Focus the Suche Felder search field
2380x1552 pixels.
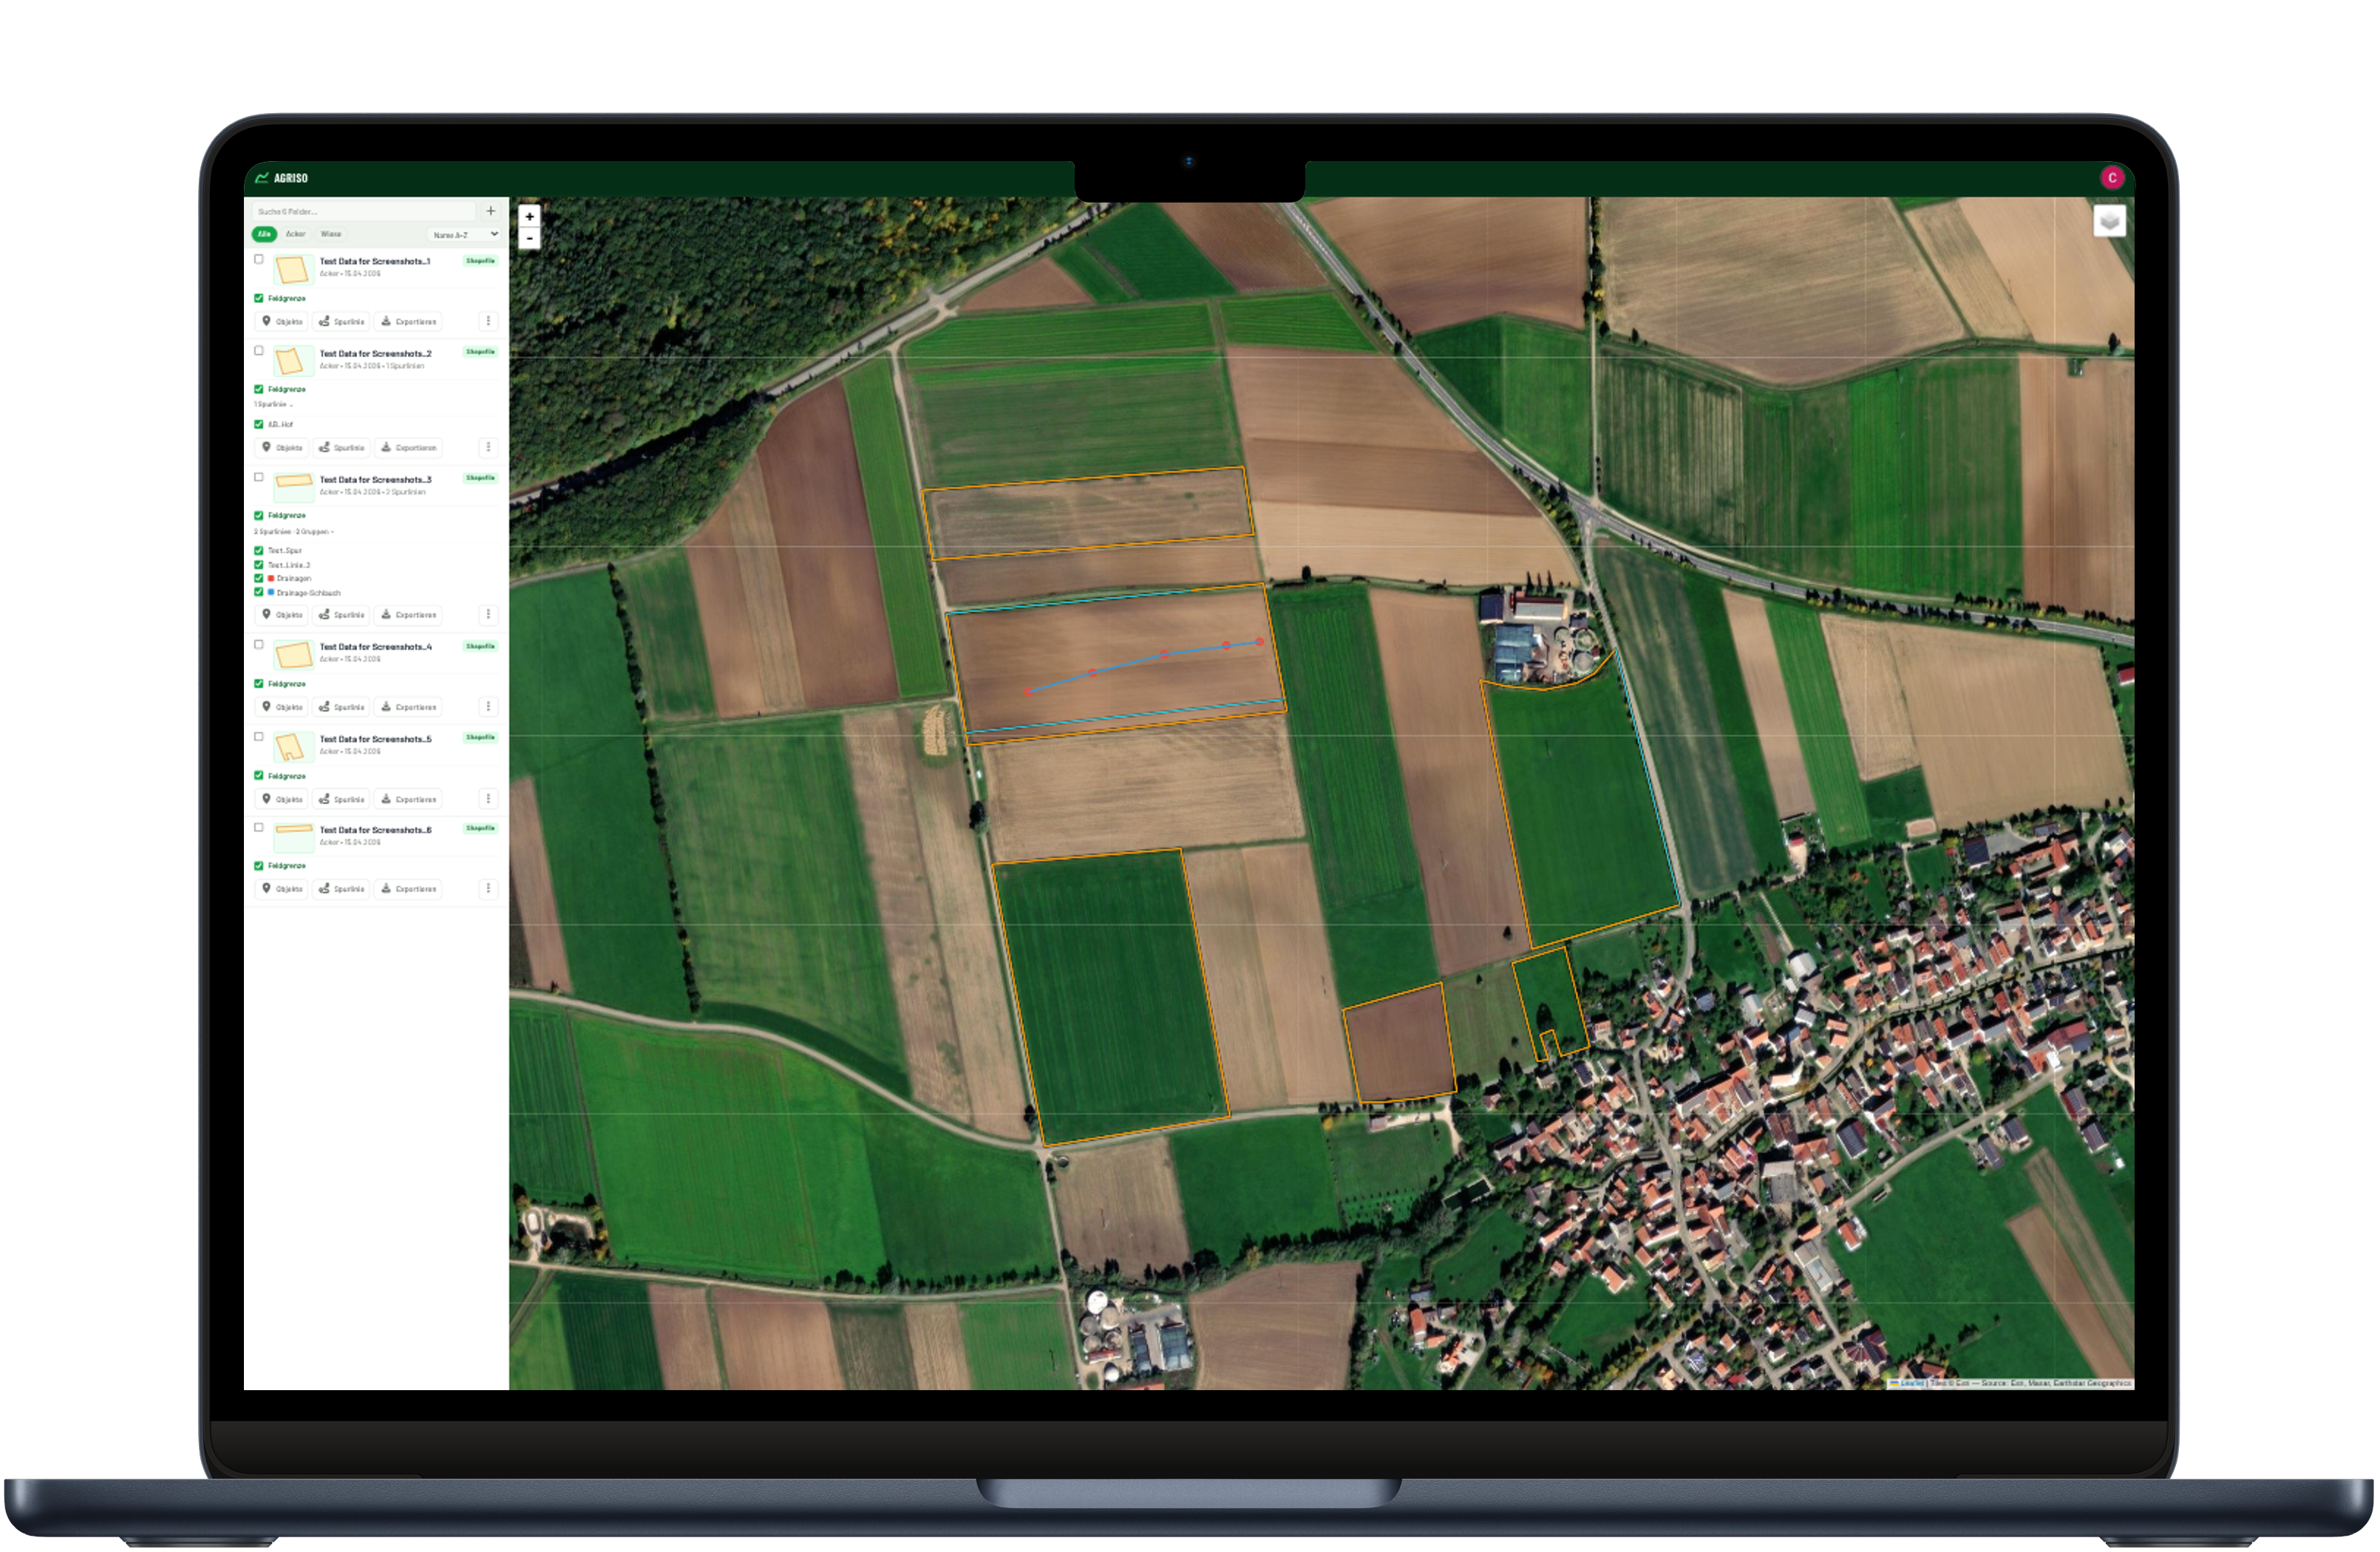364,211
